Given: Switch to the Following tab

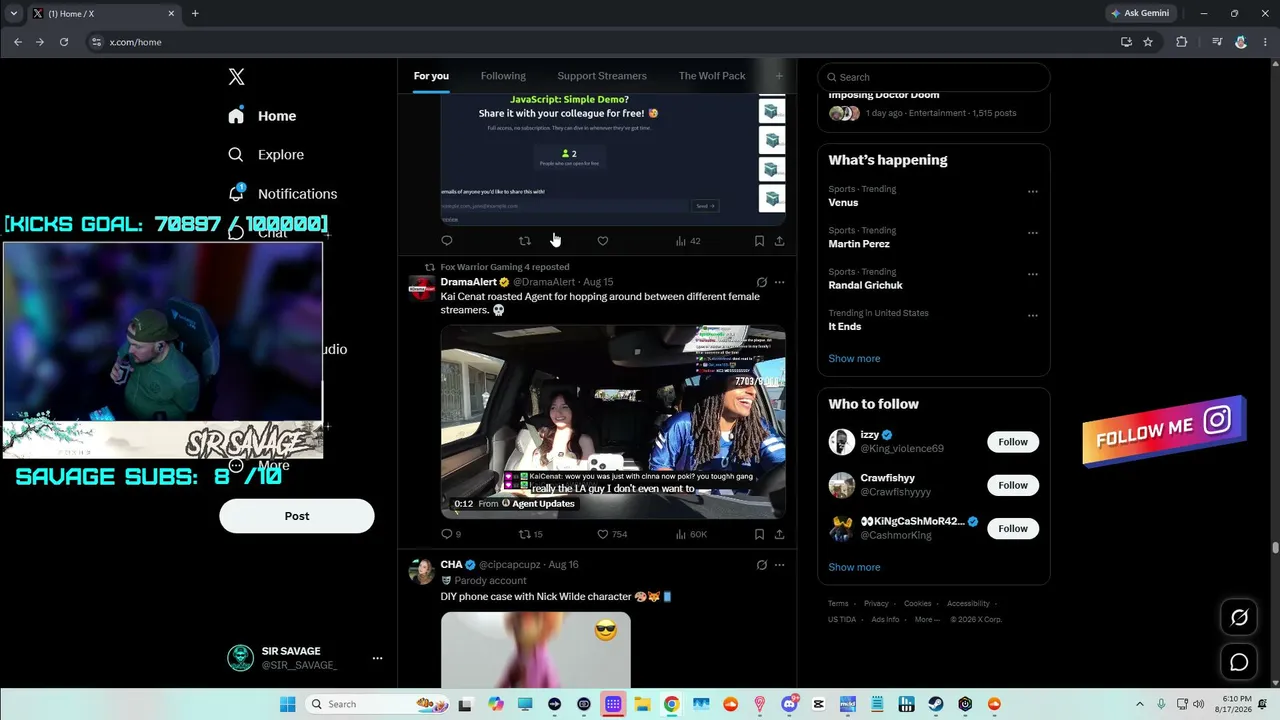Looking at the screenshot, I should tap(503, 76).
